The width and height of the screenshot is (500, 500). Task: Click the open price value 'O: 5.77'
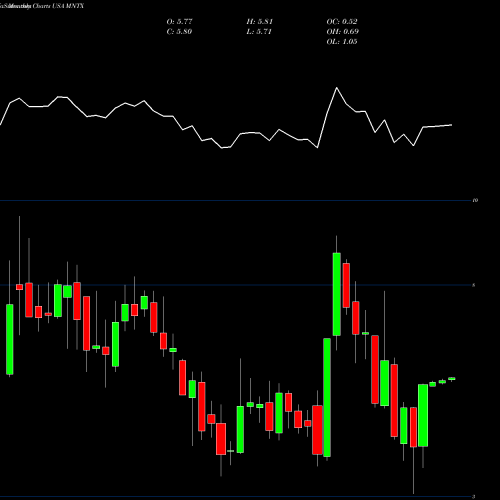pos(180,22)
